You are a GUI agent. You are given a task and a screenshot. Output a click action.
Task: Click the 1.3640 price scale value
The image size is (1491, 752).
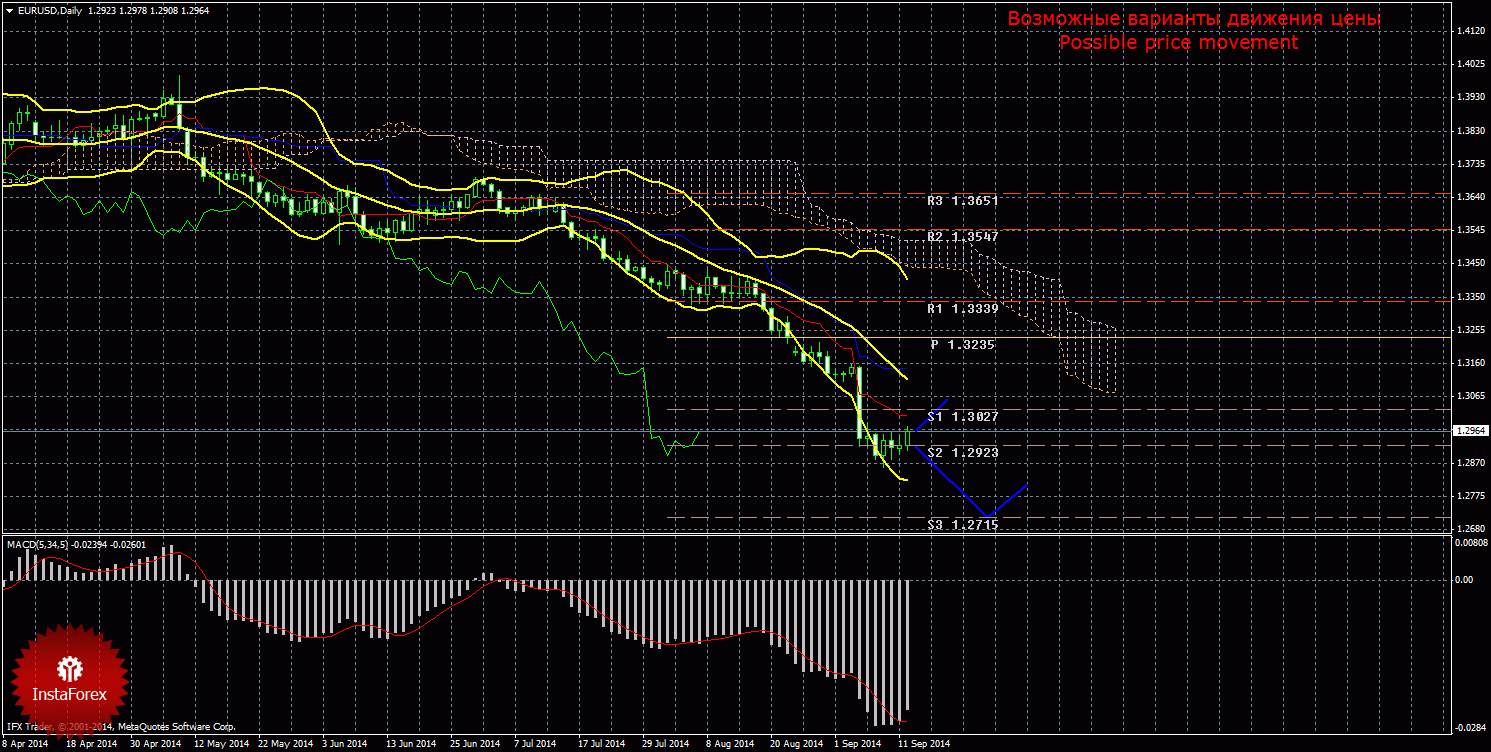click(1471, 197)
